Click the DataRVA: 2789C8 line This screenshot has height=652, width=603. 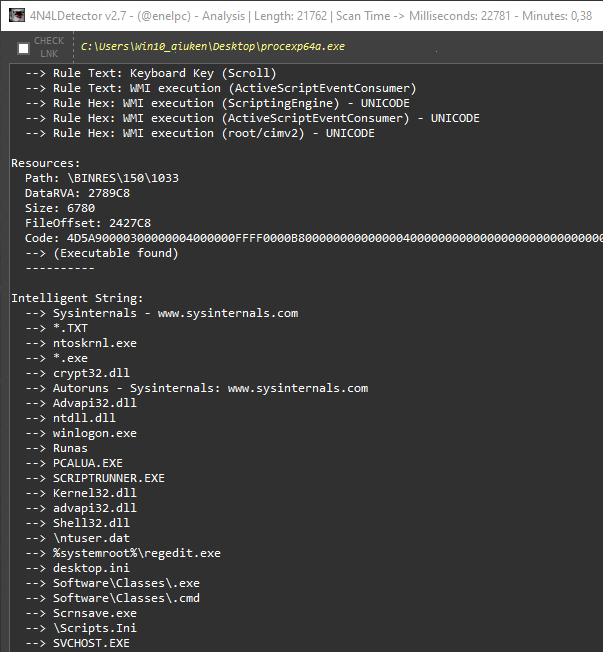click(77, 193)
